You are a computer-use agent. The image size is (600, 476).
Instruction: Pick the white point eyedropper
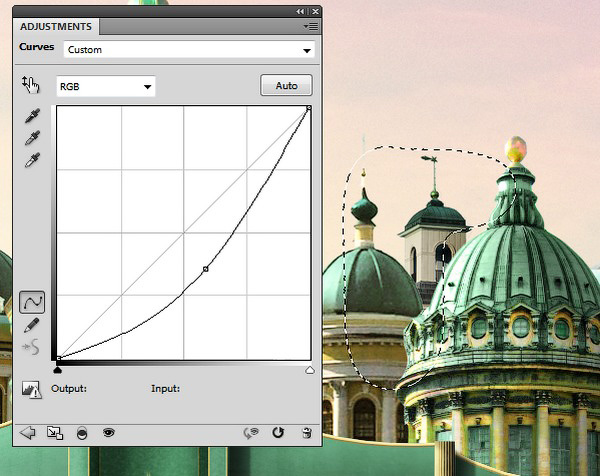(32, 159)
